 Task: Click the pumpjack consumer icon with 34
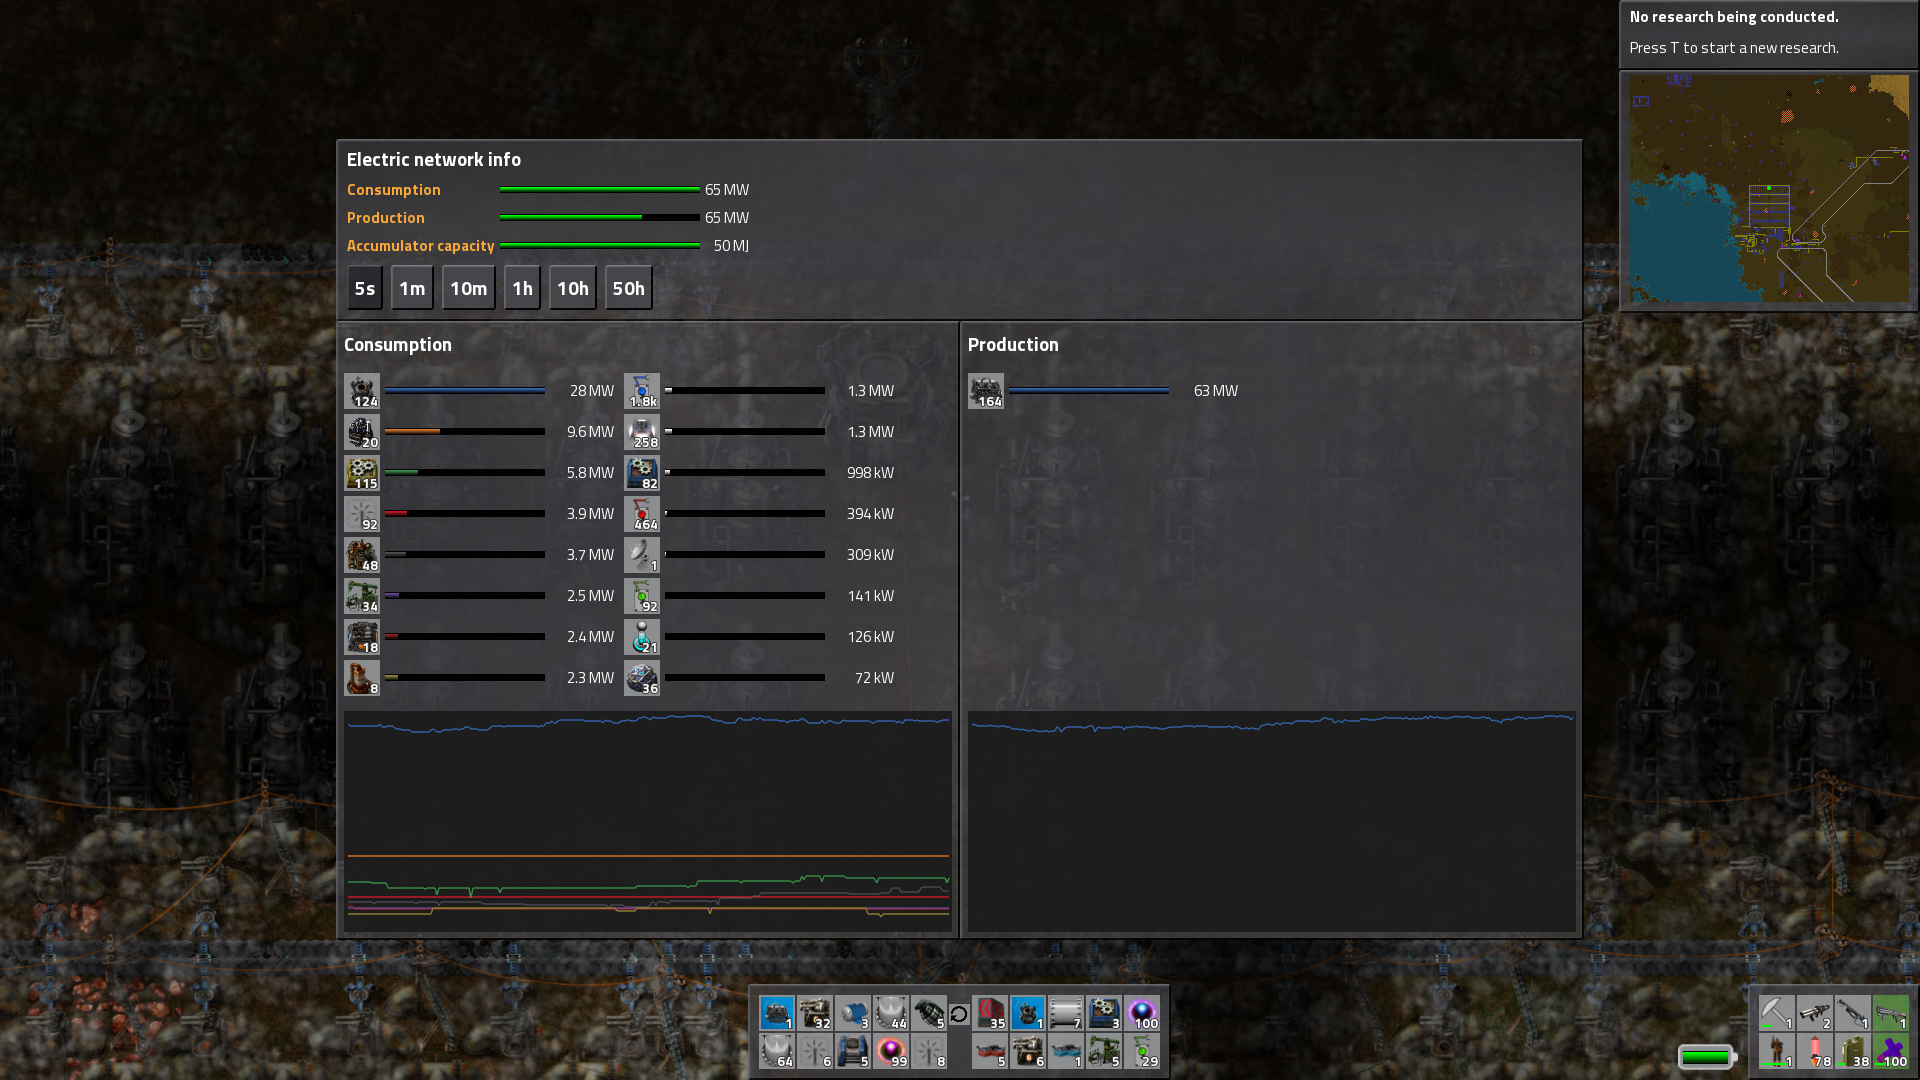(362, 596)
